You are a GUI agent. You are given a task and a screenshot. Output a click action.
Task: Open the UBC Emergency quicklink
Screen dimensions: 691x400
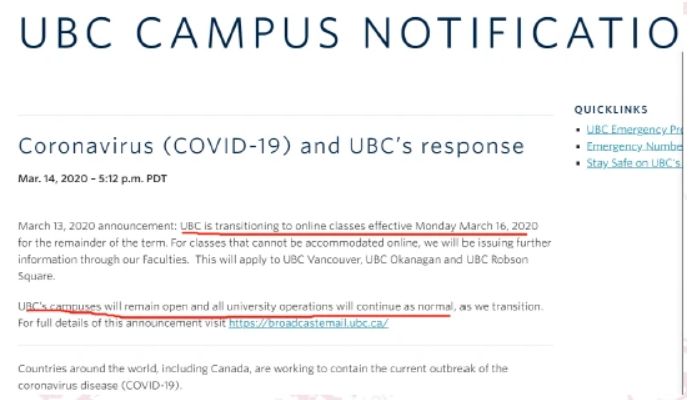point(634,130)
